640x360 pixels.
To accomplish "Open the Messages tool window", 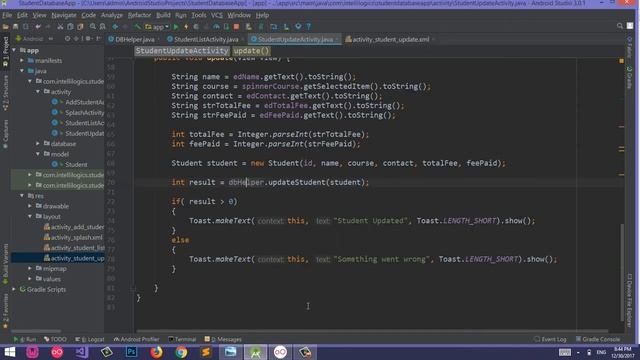I will coord(223,340).
